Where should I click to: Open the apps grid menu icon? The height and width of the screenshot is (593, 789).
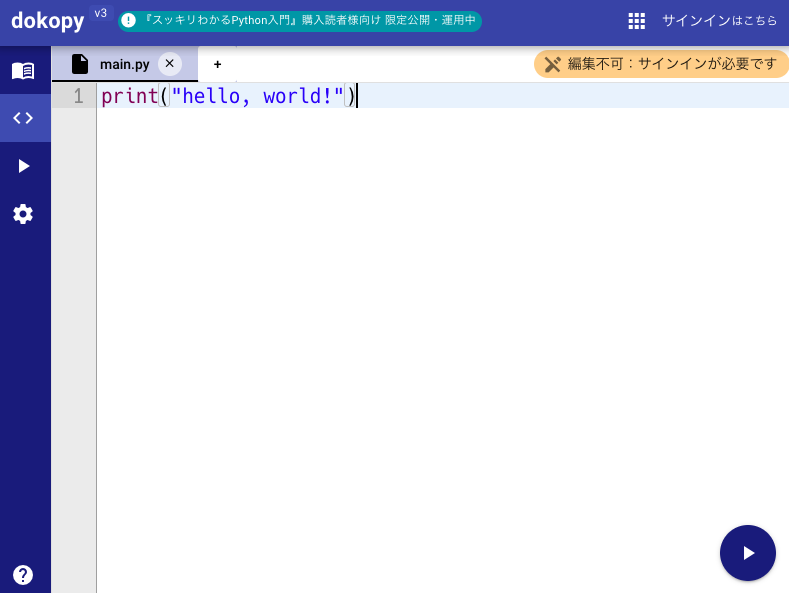click(x=637, y=21)
